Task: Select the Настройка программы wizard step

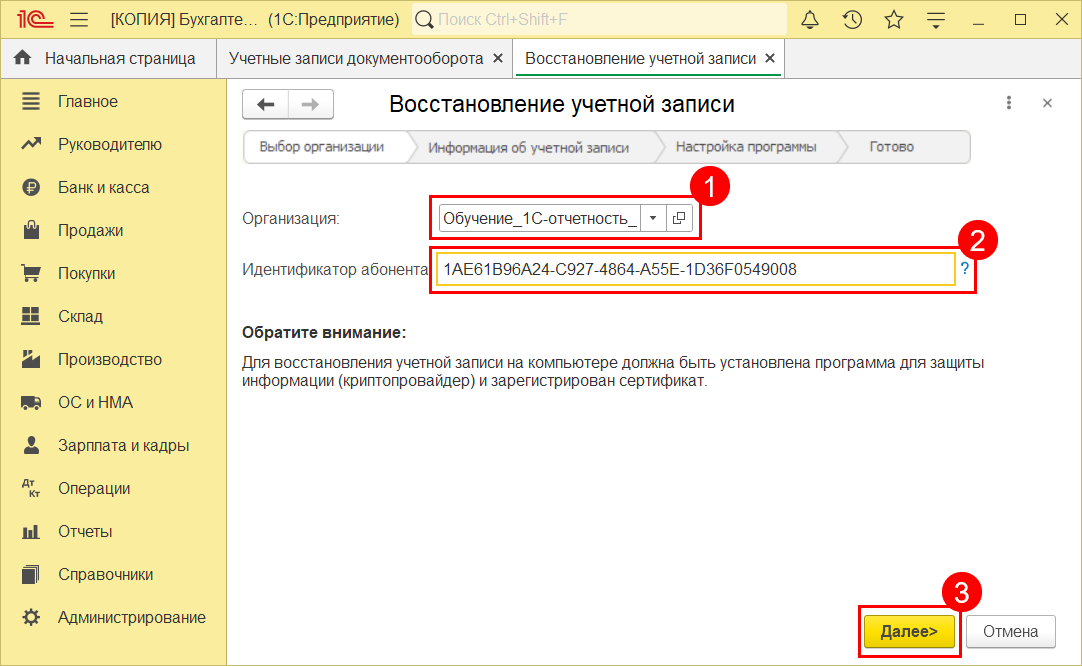Action: pyautogui.click(x=746, y=147)
